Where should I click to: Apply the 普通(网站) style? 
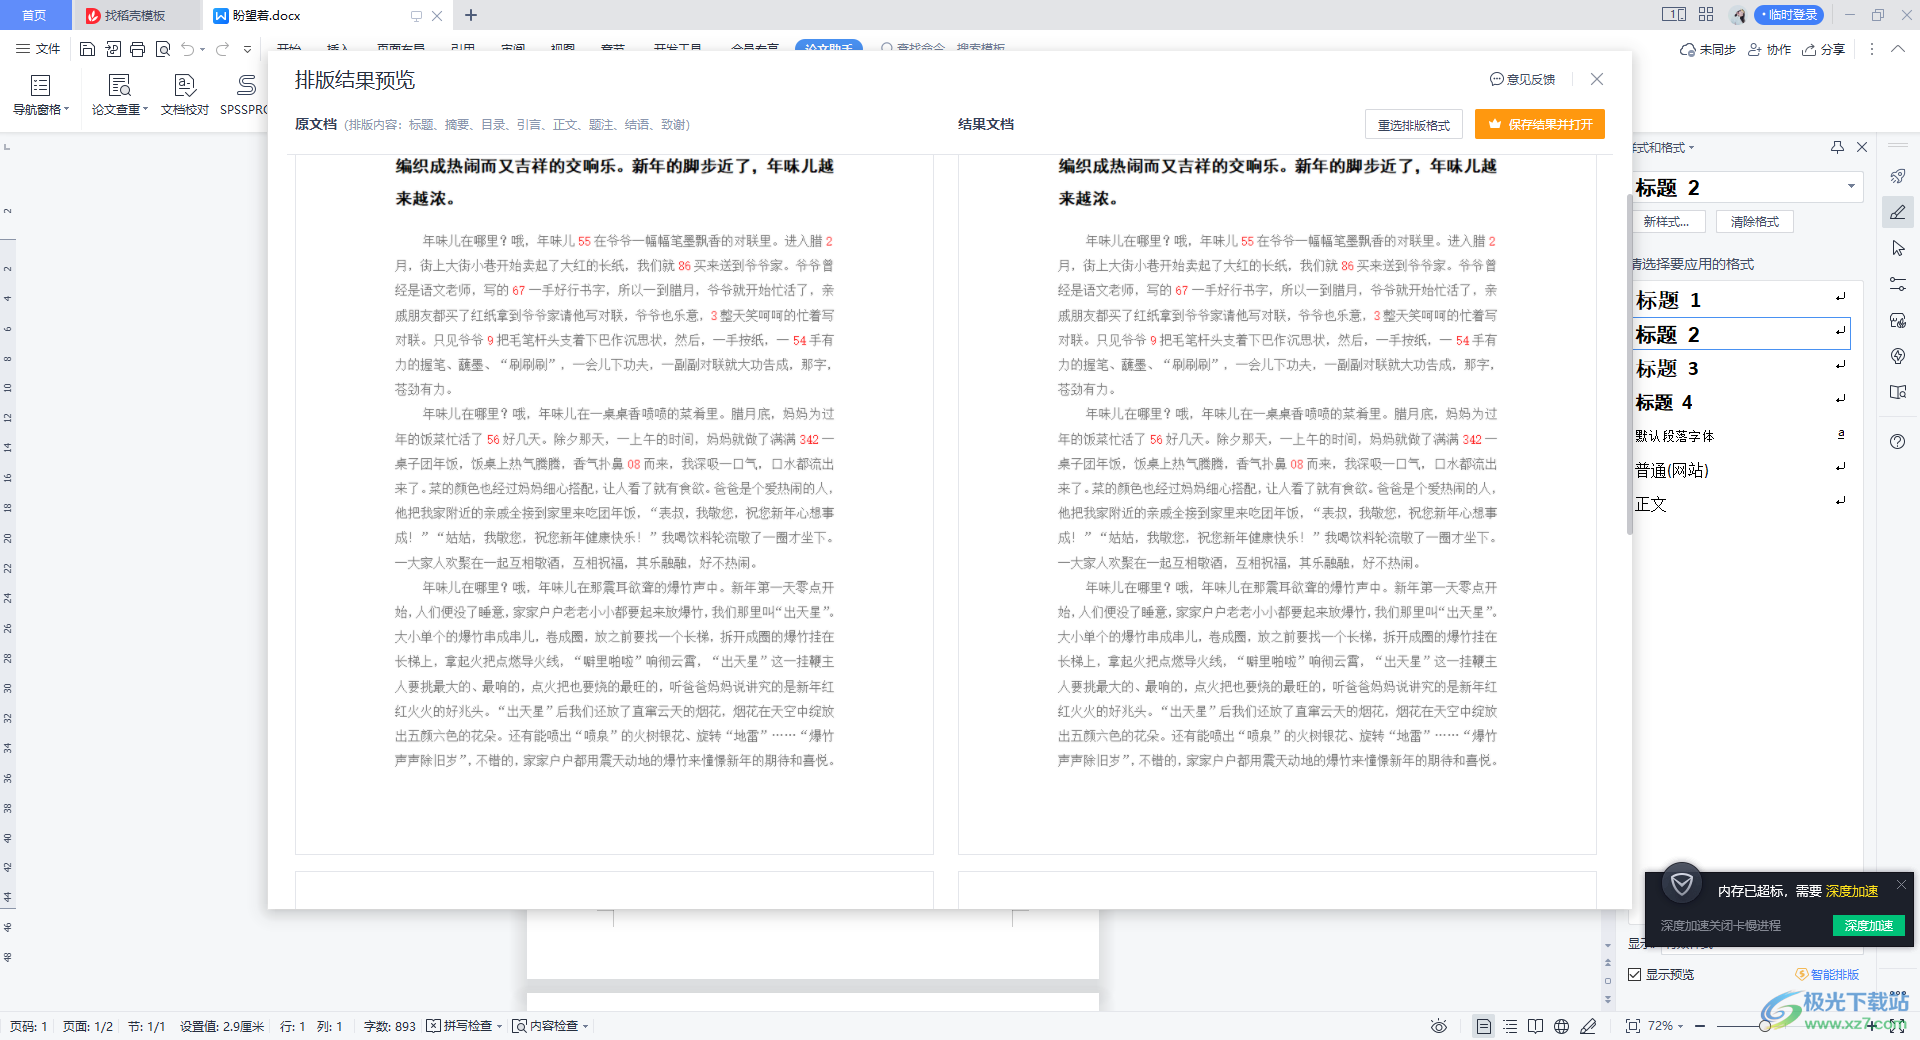pos(1741,470)
